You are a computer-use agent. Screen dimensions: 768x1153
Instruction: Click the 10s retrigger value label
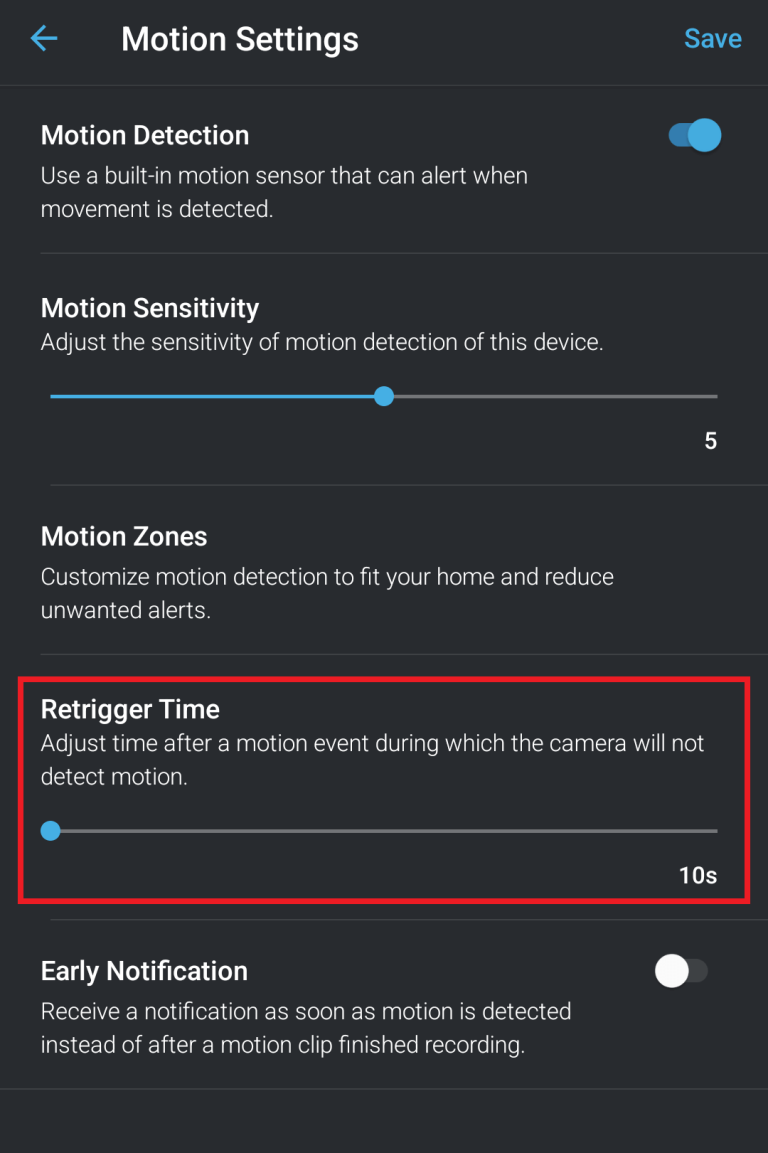click(x=697, y=874)
